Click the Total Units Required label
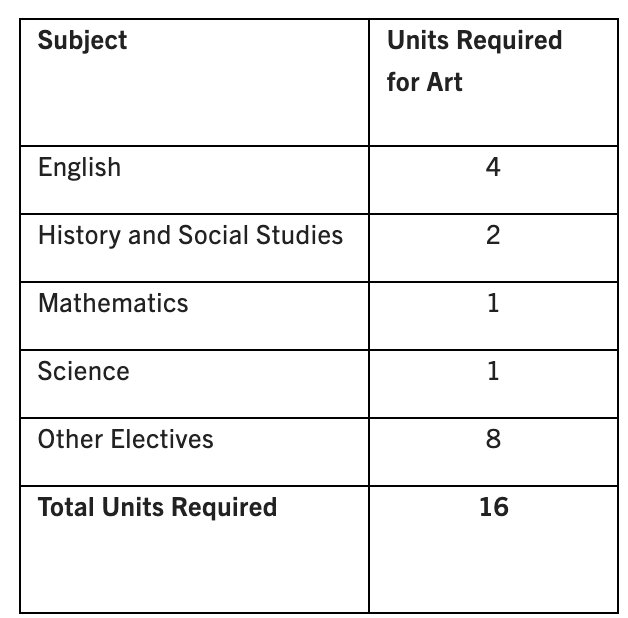The height and width of the screenshot is (618, 628). (157, 507)
